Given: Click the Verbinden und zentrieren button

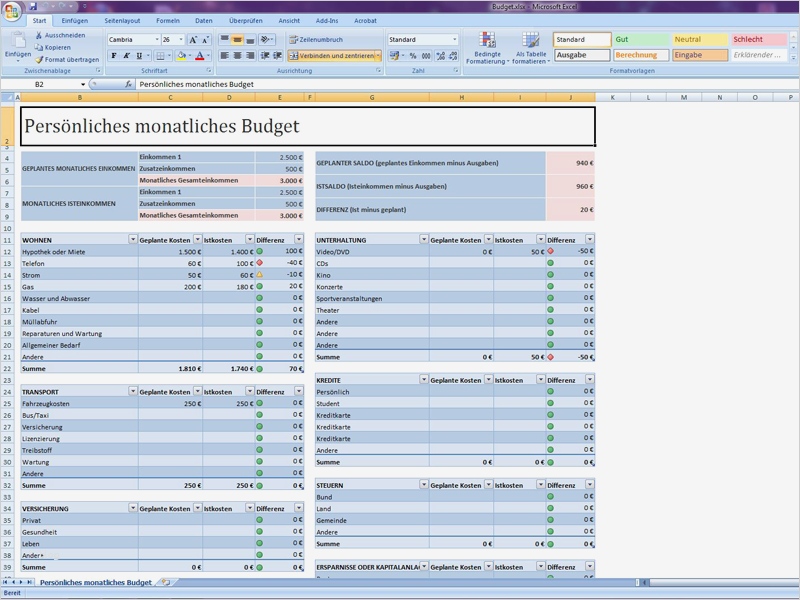Looking at the screenshot, I should click(331, 56).
